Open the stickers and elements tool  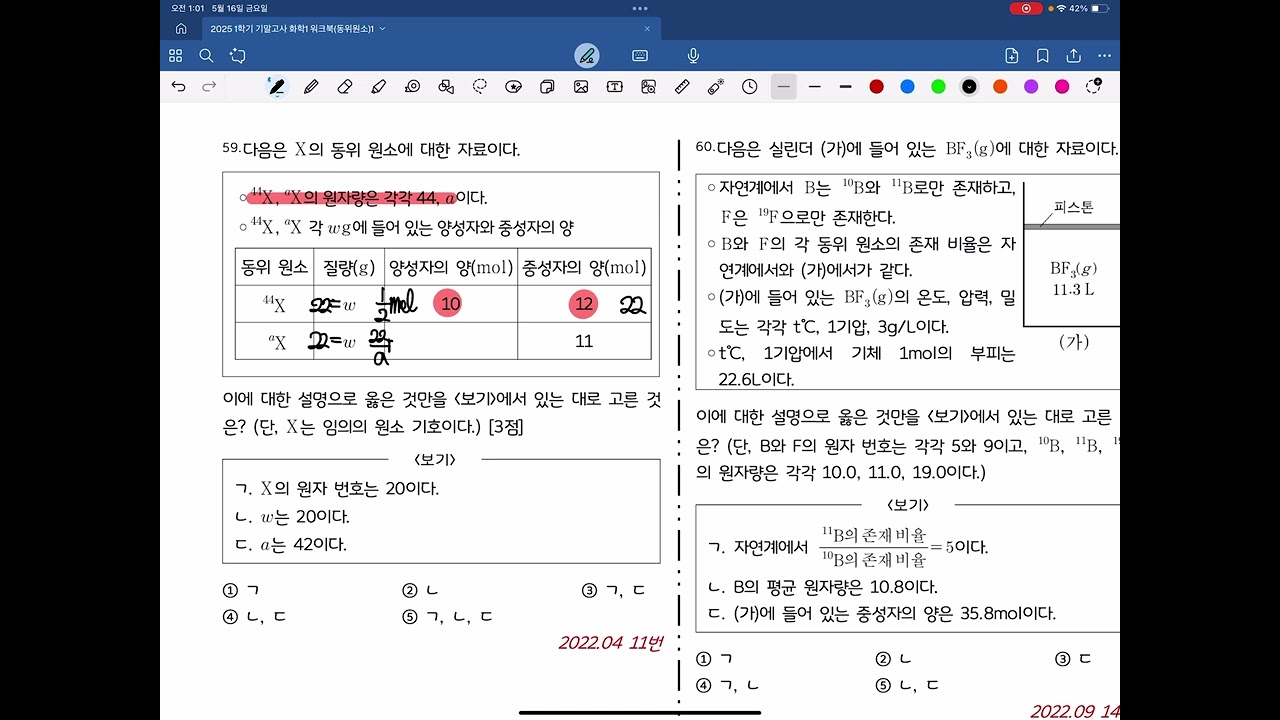513,87
